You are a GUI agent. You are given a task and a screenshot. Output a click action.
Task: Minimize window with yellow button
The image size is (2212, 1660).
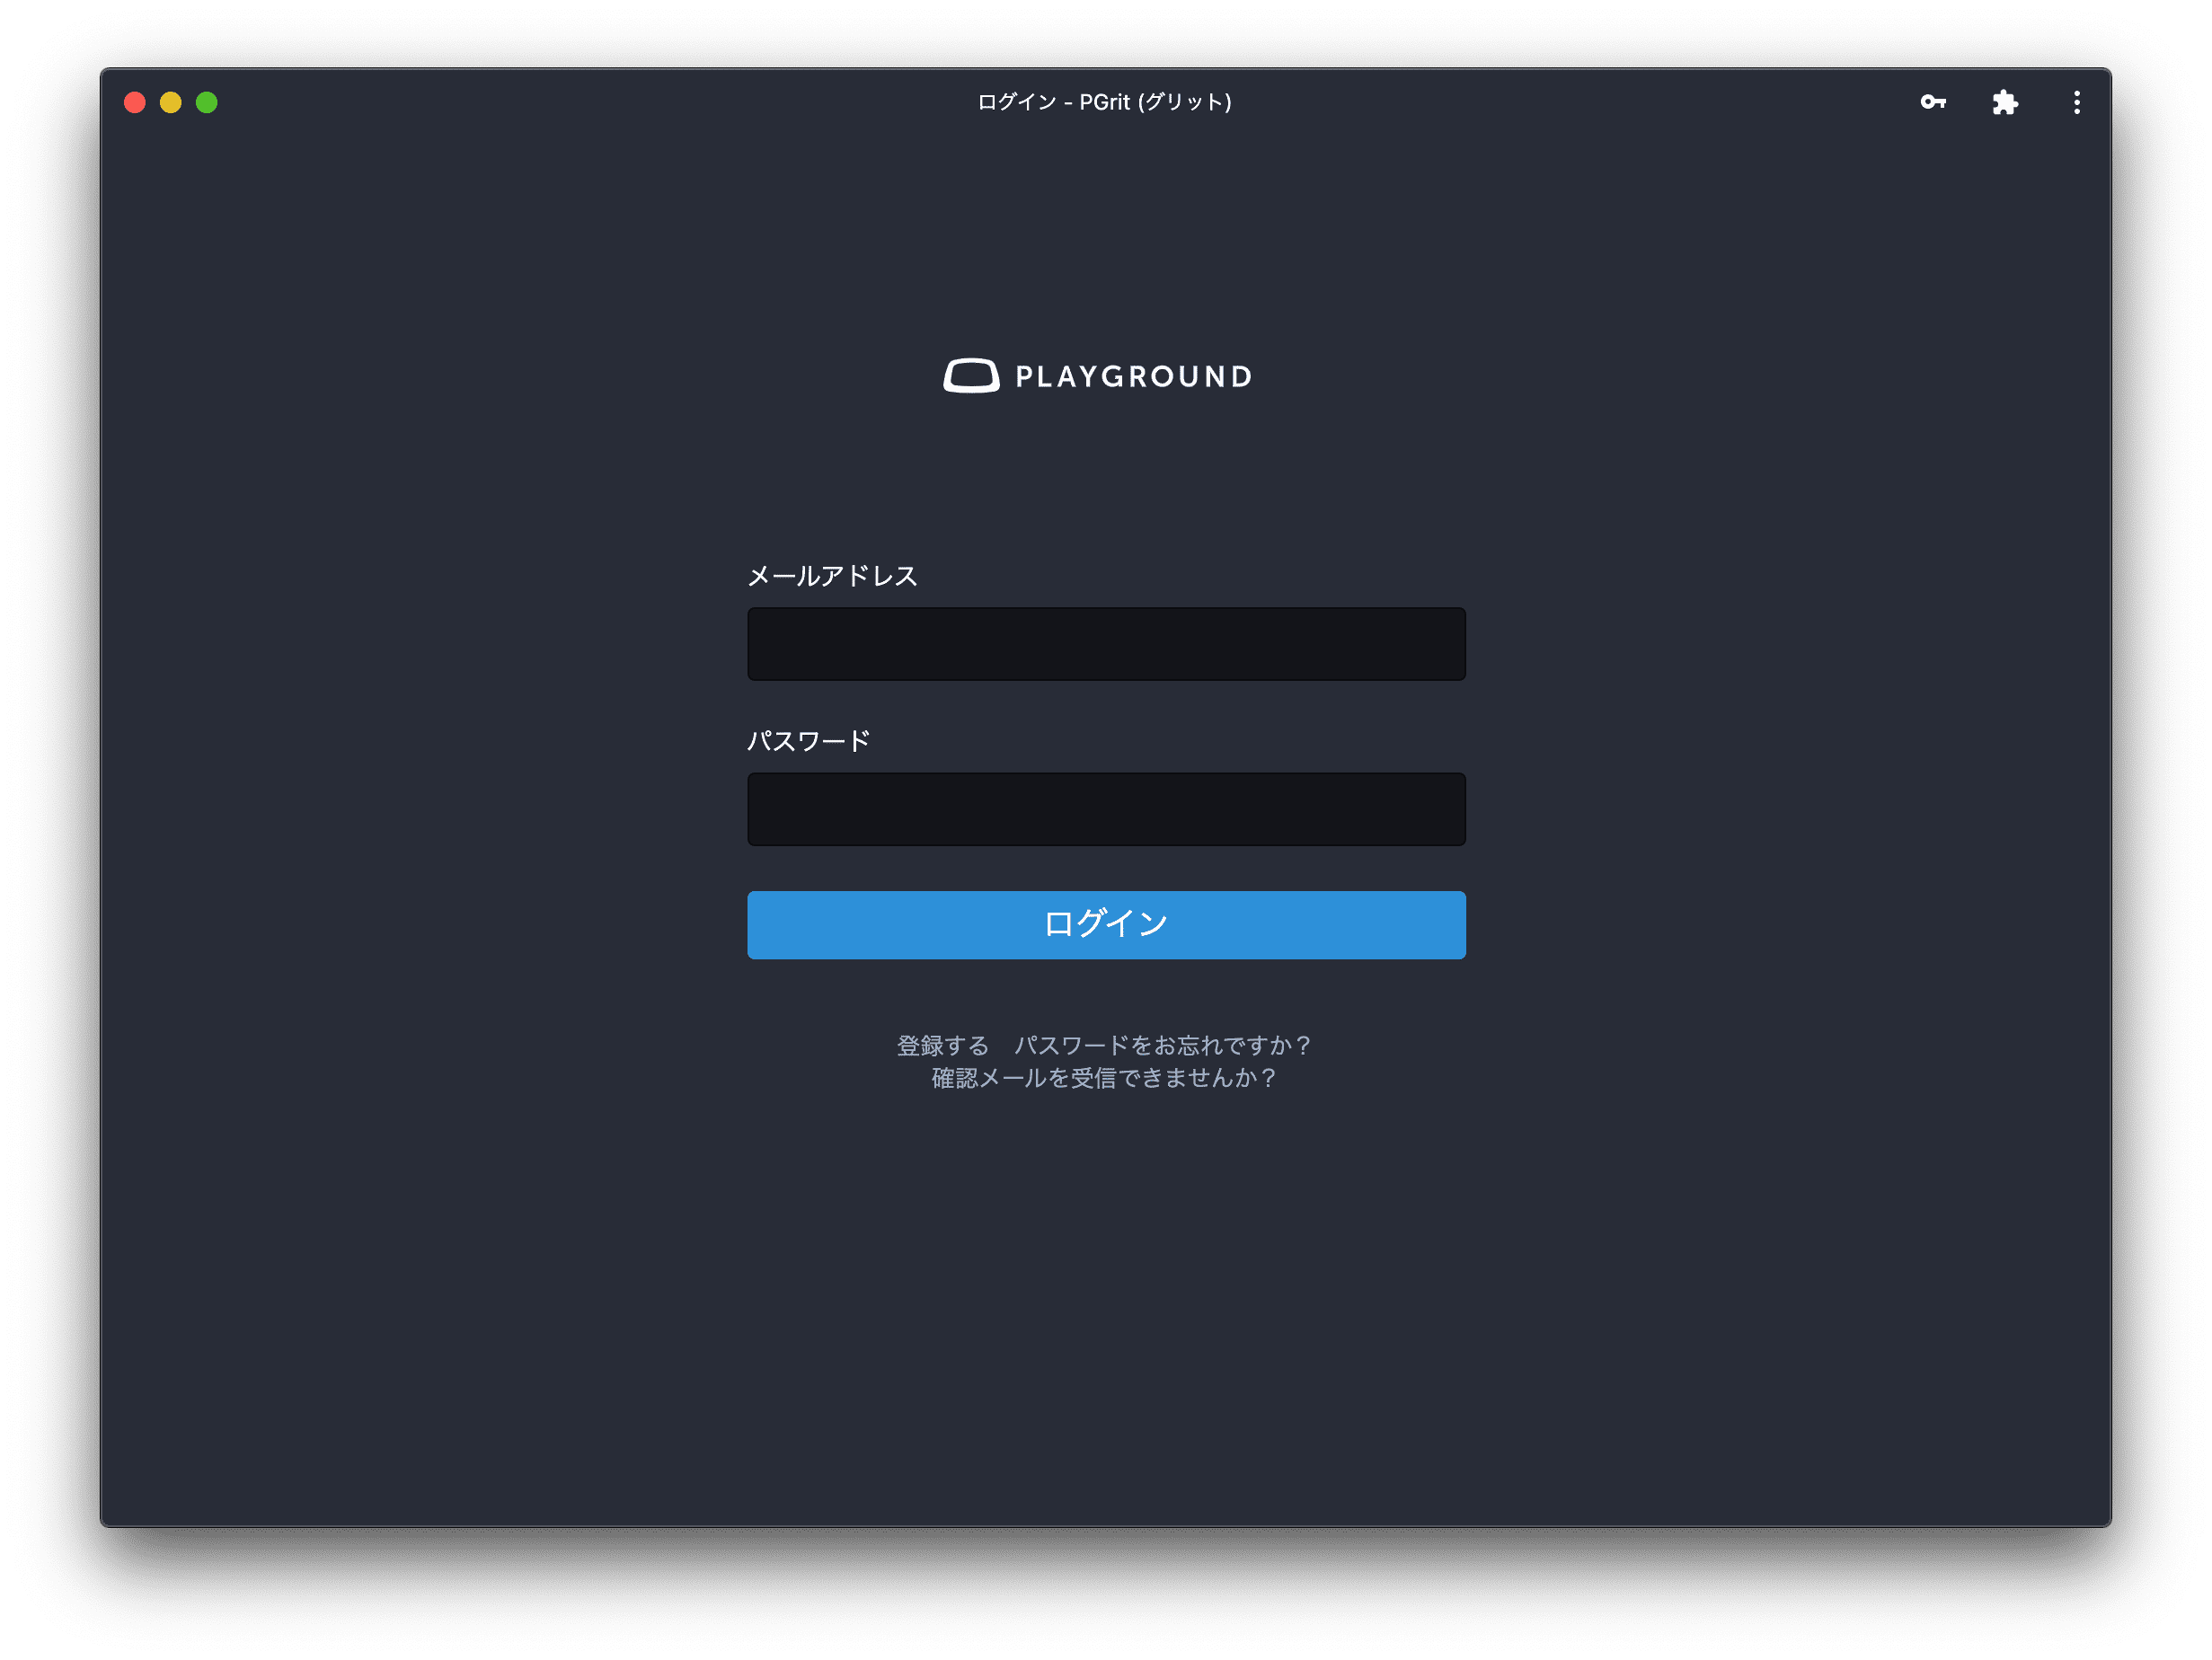(x=171, y=102)
